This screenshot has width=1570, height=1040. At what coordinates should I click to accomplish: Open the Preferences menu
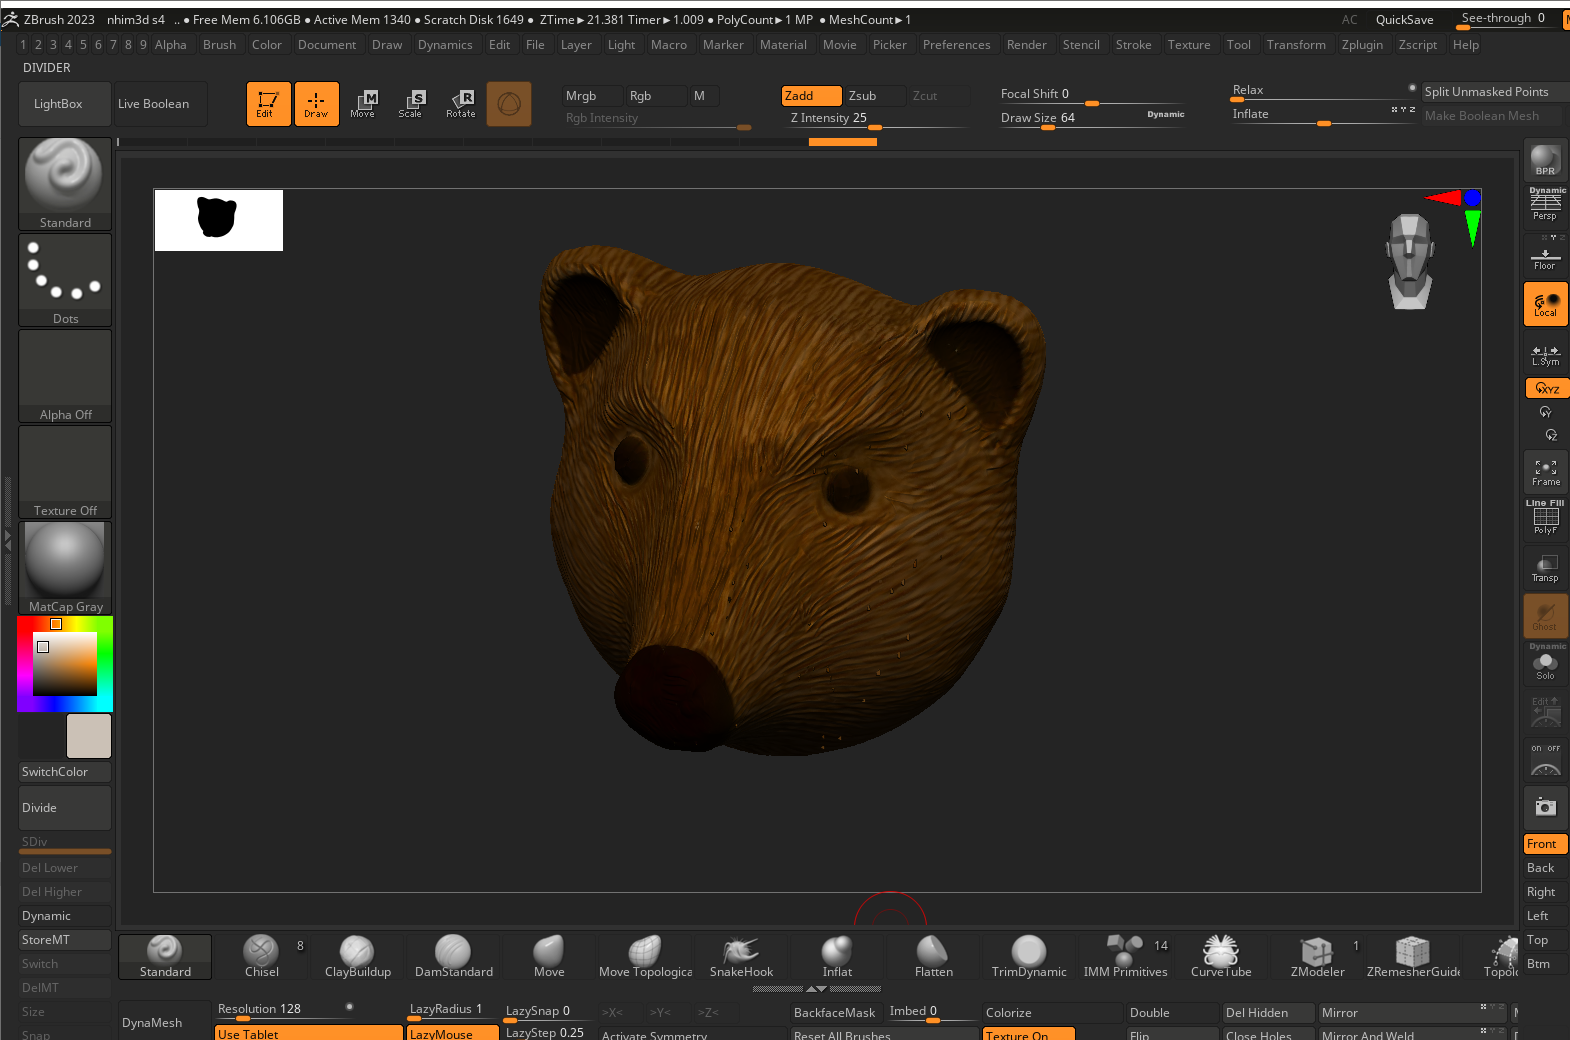point(956,45)
